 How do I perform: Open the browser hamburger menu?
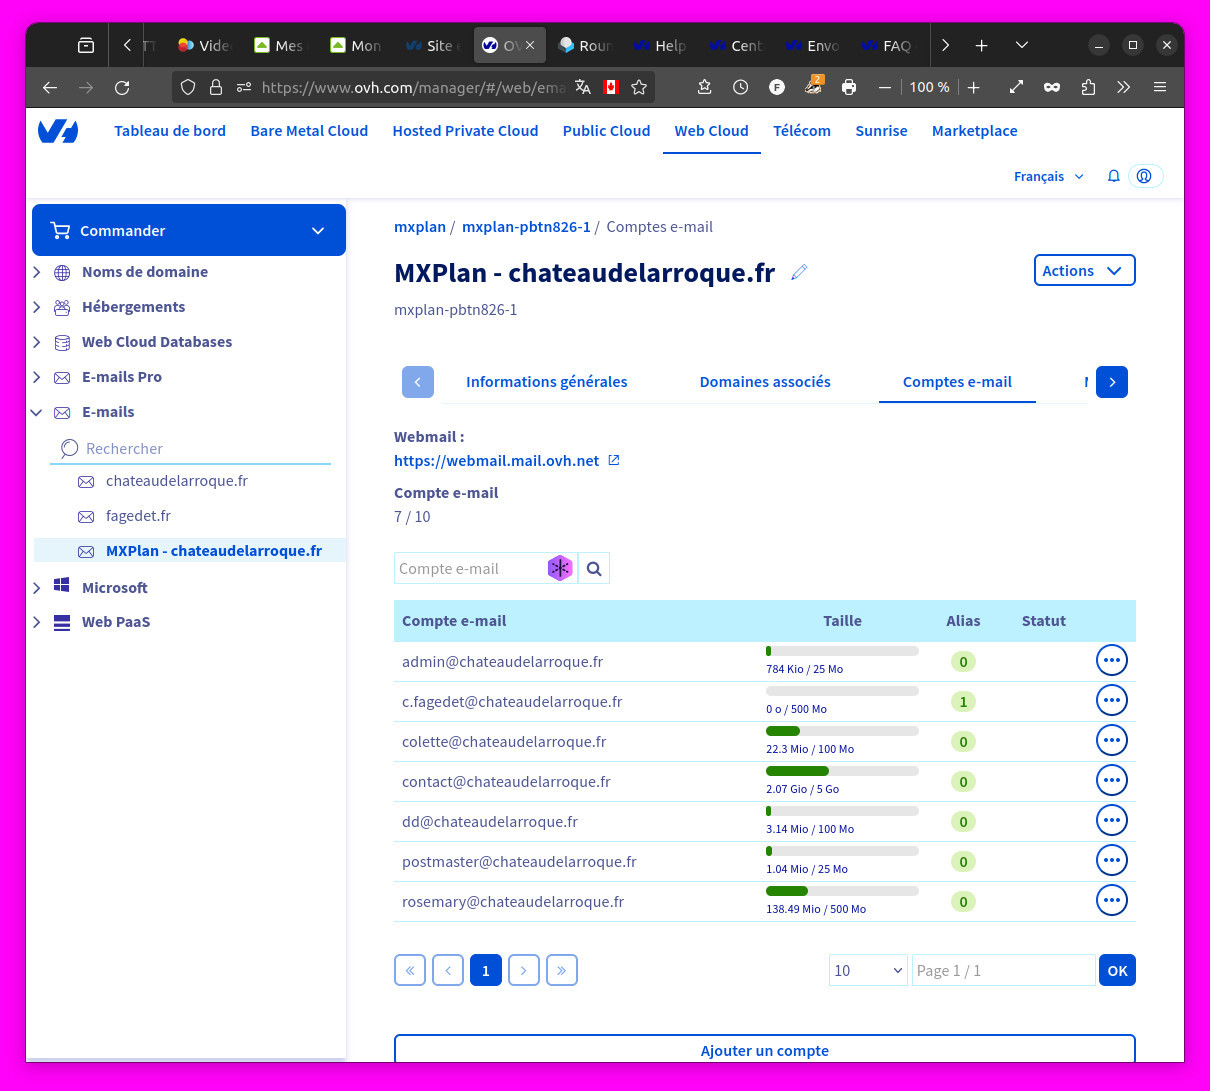click(x=1160, y=87)
